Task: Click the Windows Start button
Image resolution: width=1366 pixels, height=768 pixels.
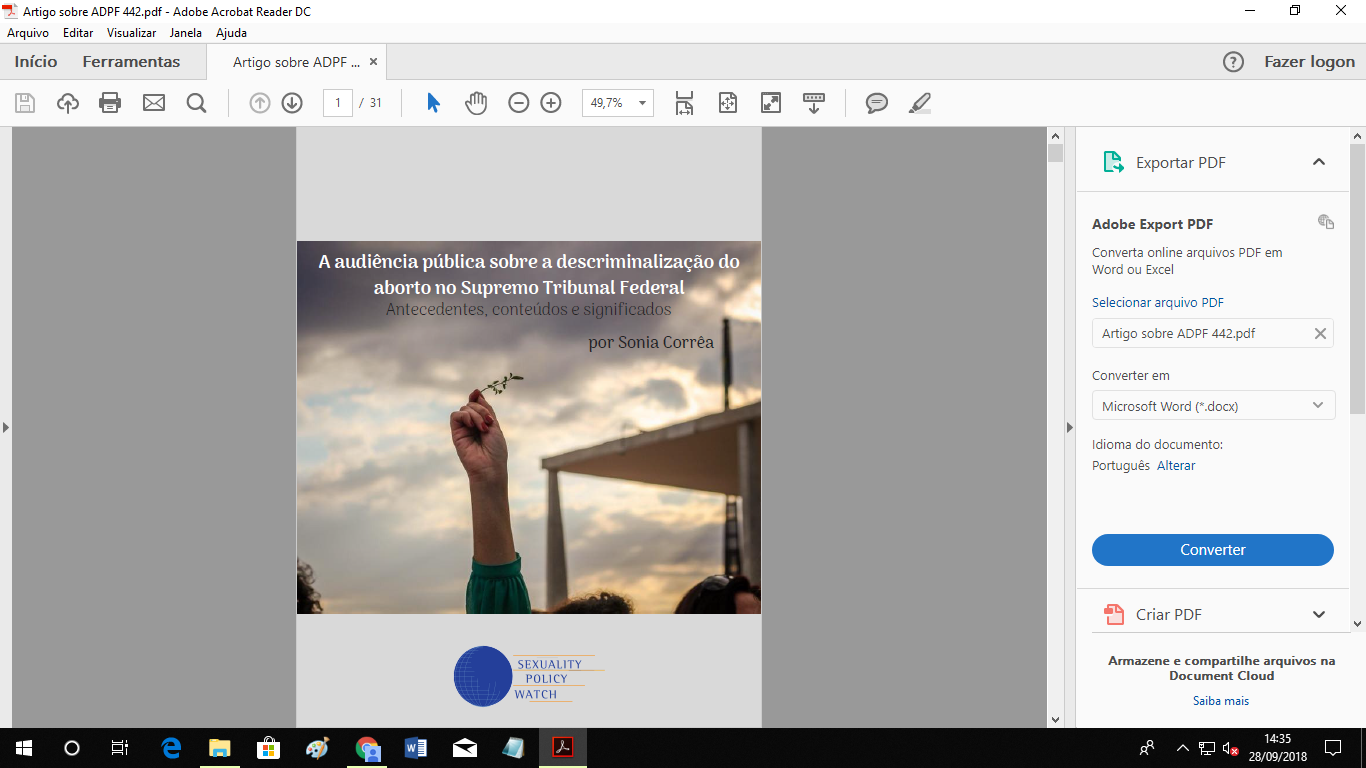Action: [x=24, y=748]
